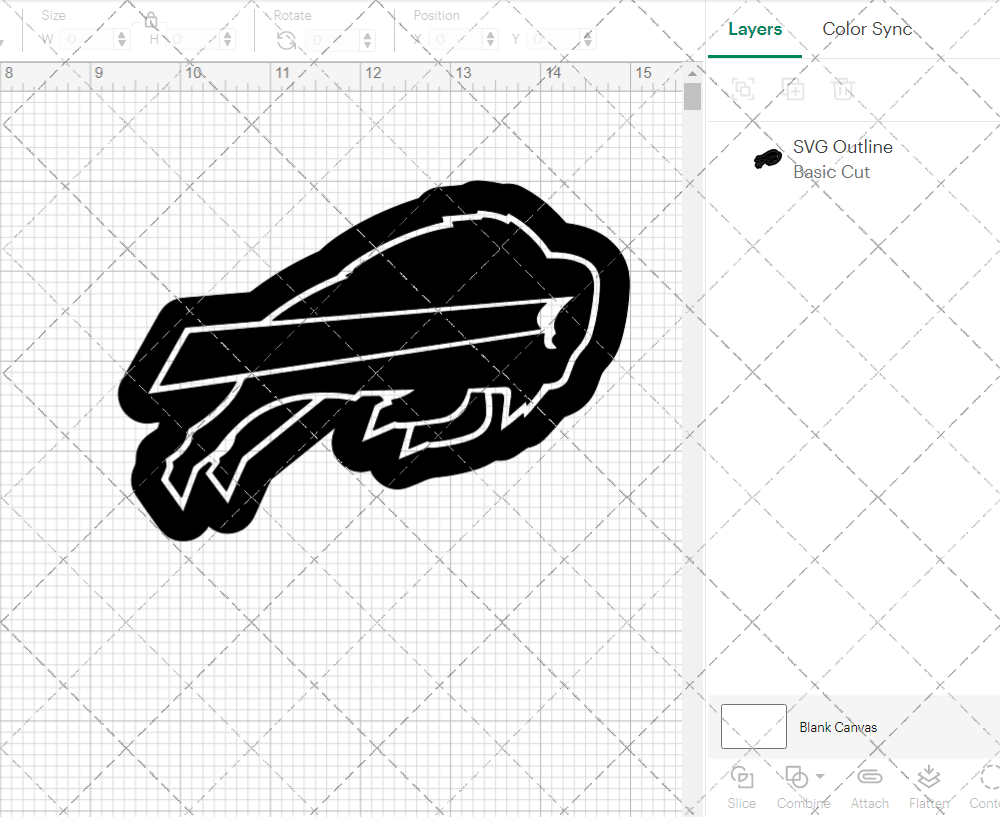
Task: Click the rotation angle stepper
Action: point(366,39)
